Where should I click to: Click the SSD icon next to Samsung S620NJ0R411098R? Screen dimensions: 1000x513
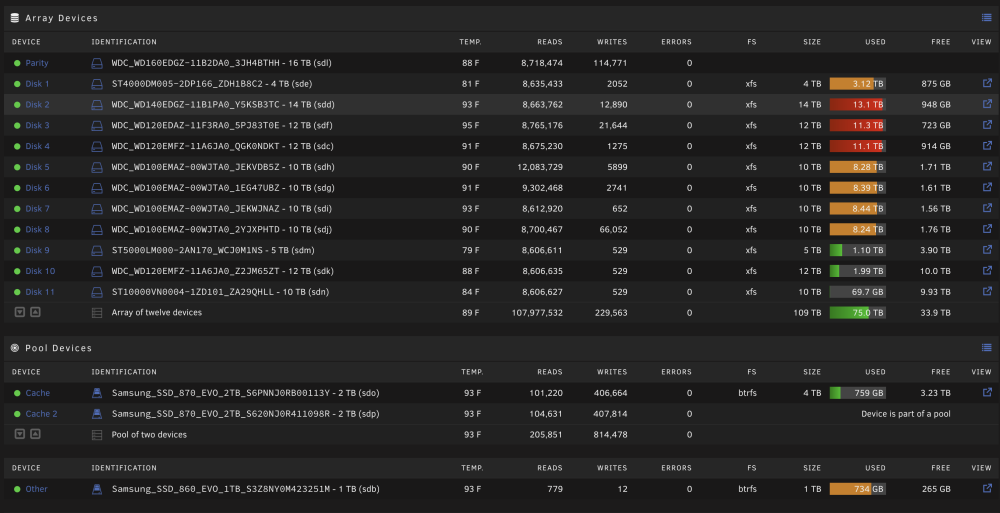(97, 413)
